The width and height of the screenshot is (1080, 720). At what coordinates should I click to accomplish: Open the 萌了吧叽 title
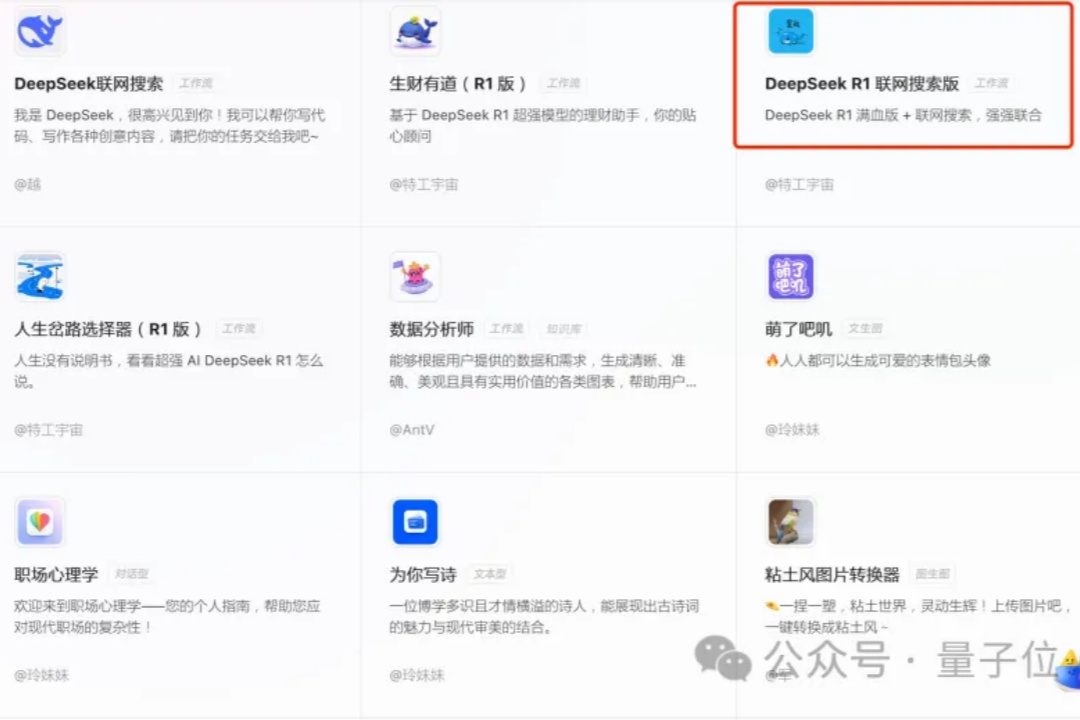click(x=798, y=329)
